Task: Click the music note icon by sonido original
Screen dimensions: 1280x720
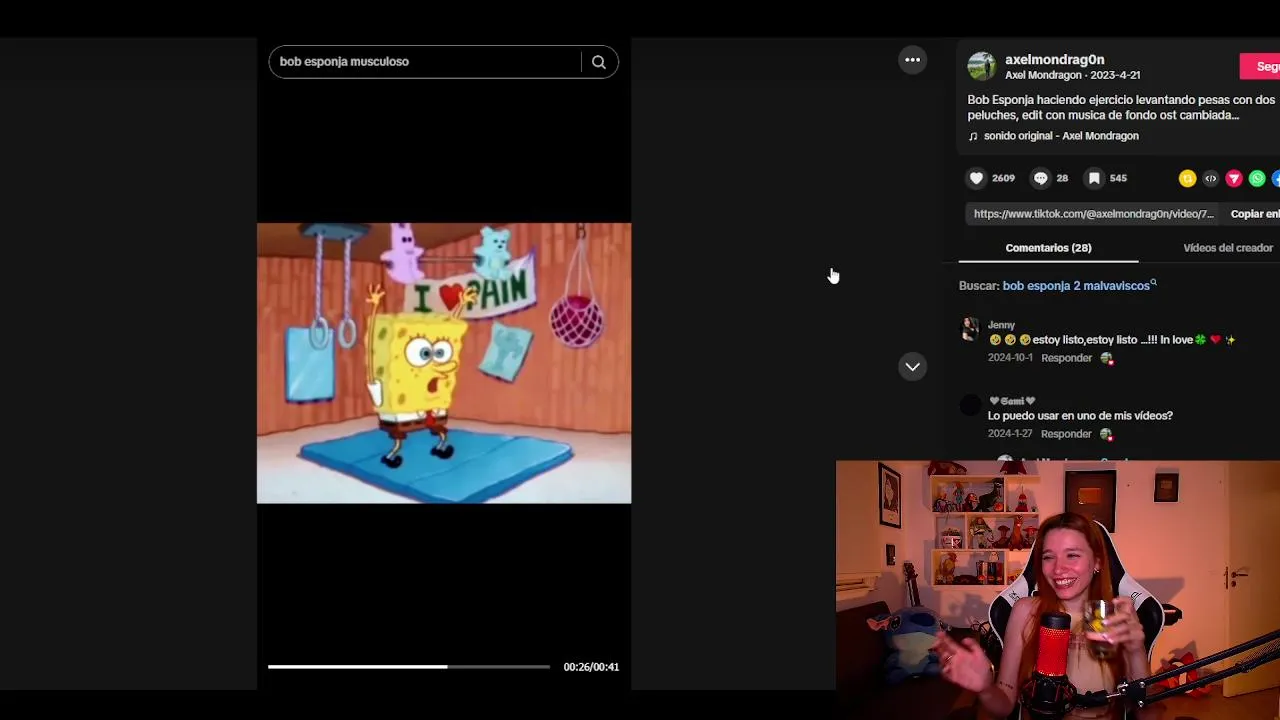Action: (x=973, y=136)
